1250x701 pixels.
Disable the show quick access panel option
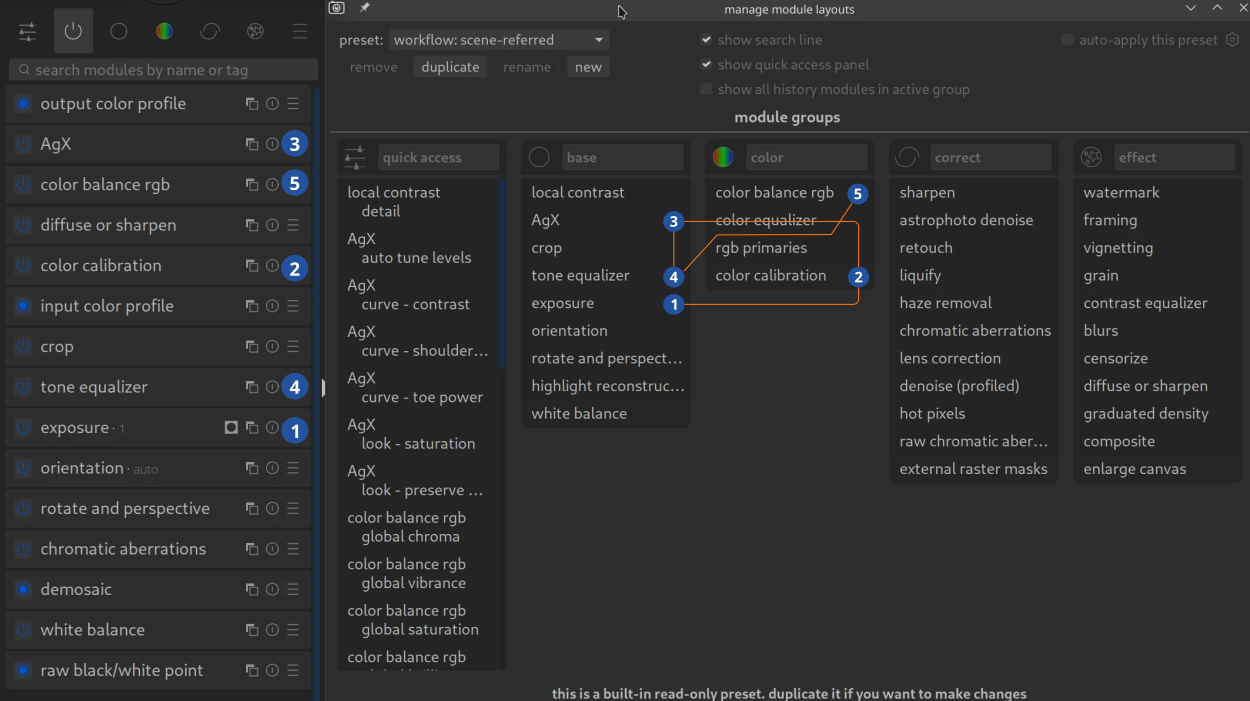pos(707,65)
